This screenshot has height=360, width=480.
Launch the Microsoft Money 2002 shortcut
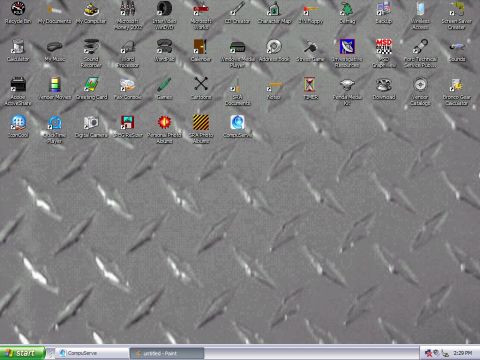coord(128,9)
